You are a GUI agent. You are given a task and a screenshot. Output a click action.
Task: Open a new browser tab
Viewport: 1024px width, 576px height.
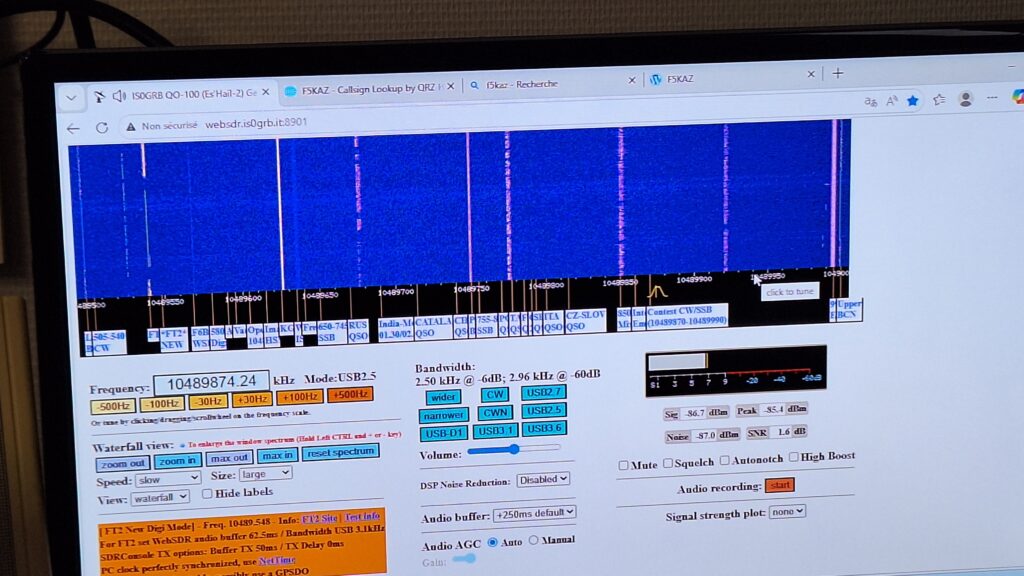pyautogui.click(x=838, y=73)
